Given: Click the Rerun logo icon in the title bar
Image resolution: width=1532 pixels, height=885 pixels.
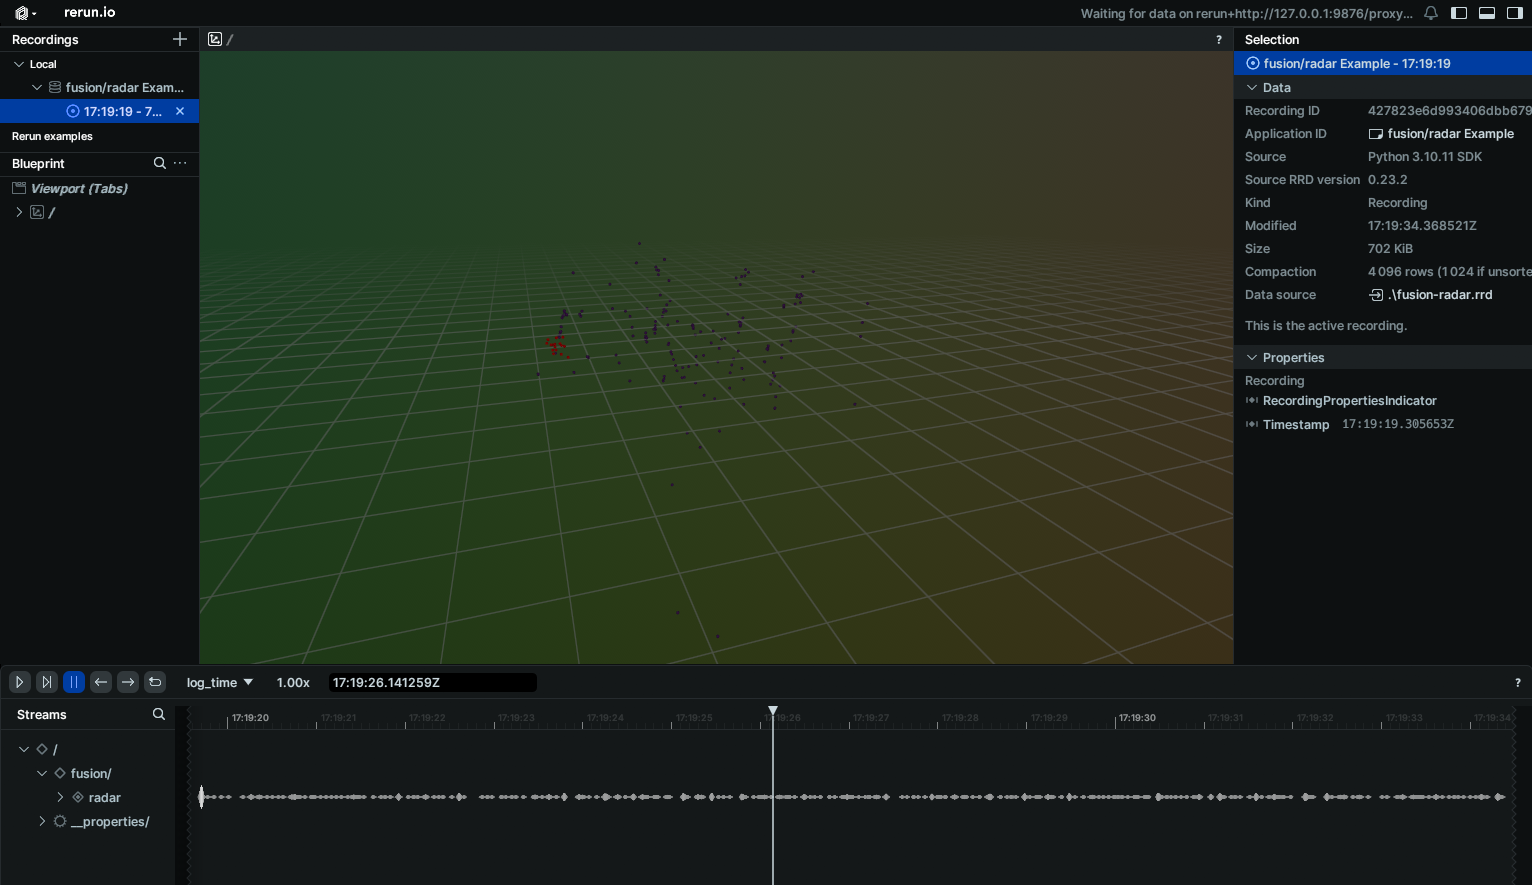Looking at the screenshot, I should click(x=20, y=13).
